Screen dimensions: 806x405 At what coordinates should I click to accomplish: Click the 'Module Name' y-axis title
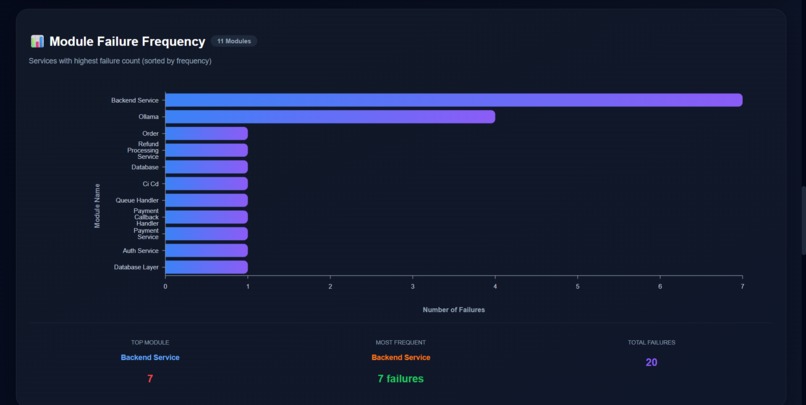pos(97,206)
